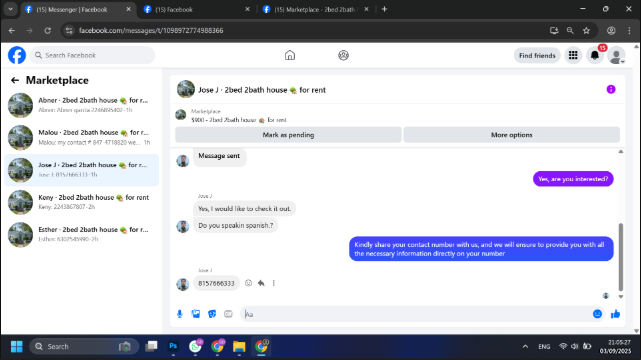Click the 'Do you speakin spanish.?' message
Image resolution: width=641 pixels, height=360 pixels.
tap(235, 225)
